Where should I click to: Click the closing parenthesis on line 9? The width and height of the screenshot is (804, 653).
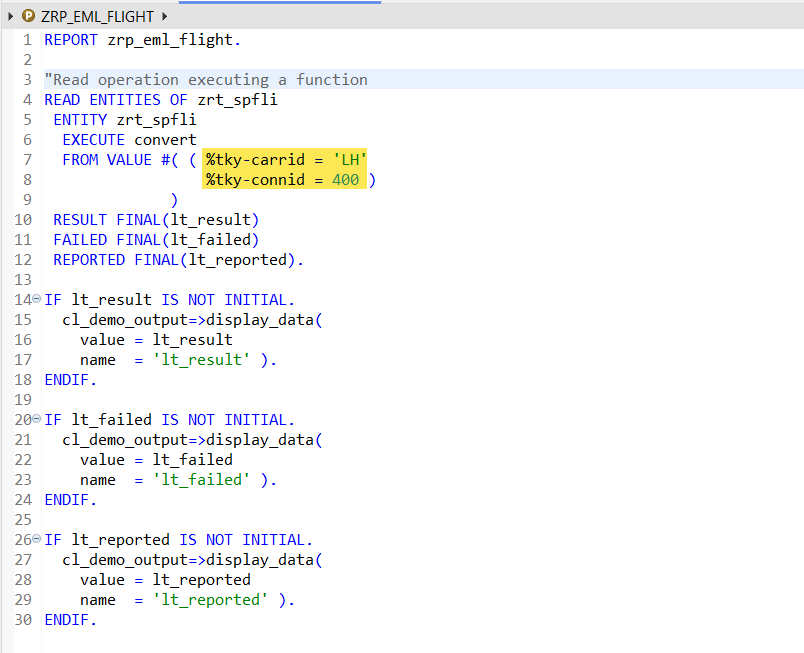point(174,199)
